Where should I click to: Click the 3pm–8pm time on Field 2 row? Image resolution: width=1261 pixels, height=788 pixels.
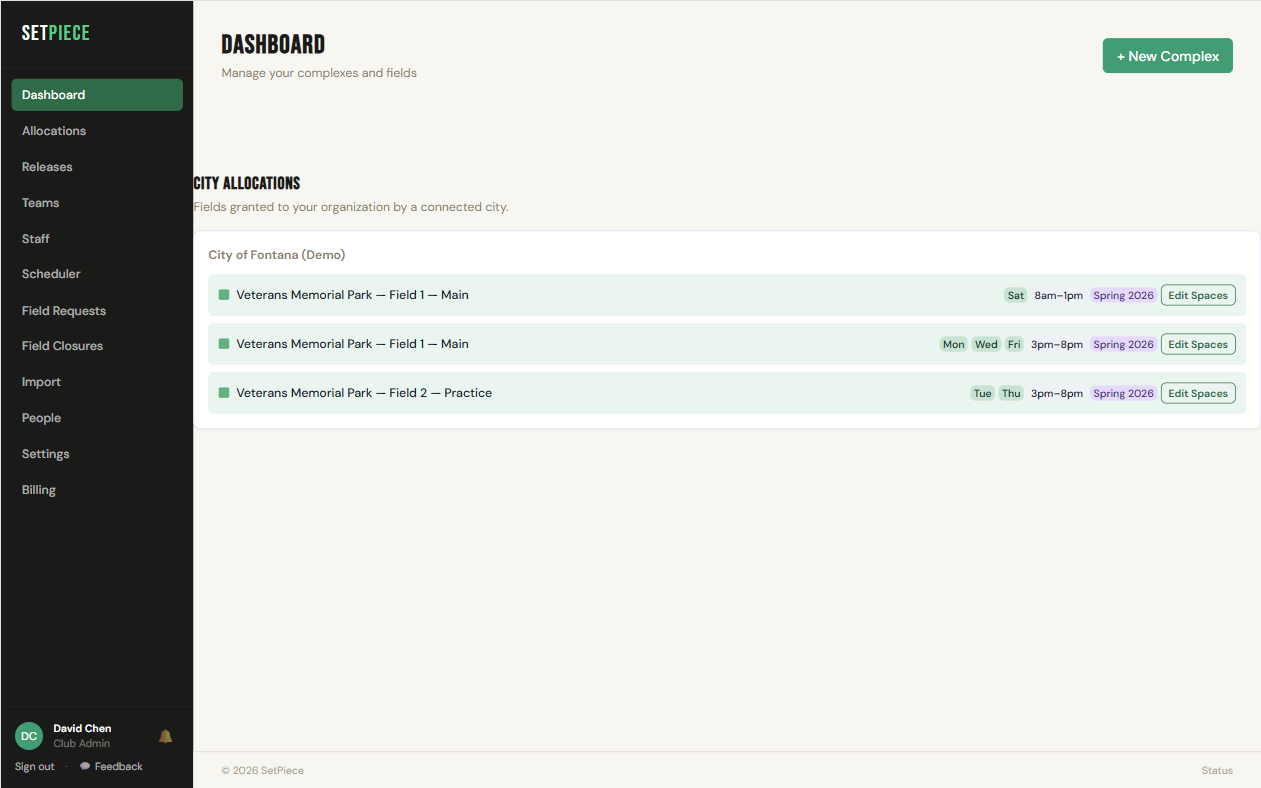coord(1057,393)
